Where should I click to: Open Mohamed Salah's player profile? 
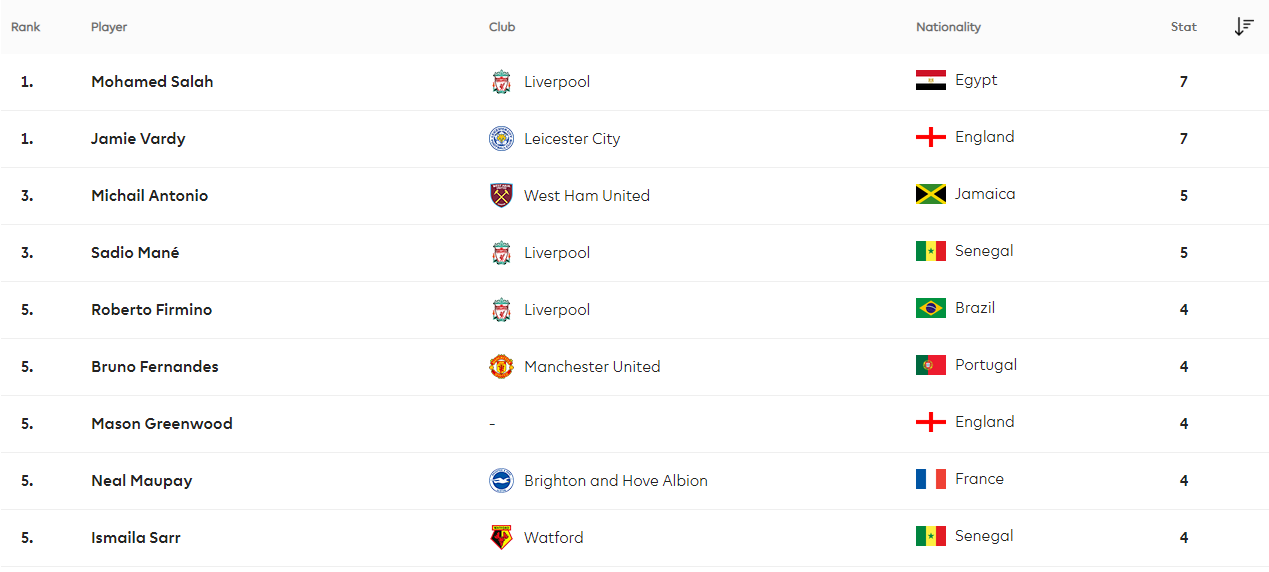(152, 82)
